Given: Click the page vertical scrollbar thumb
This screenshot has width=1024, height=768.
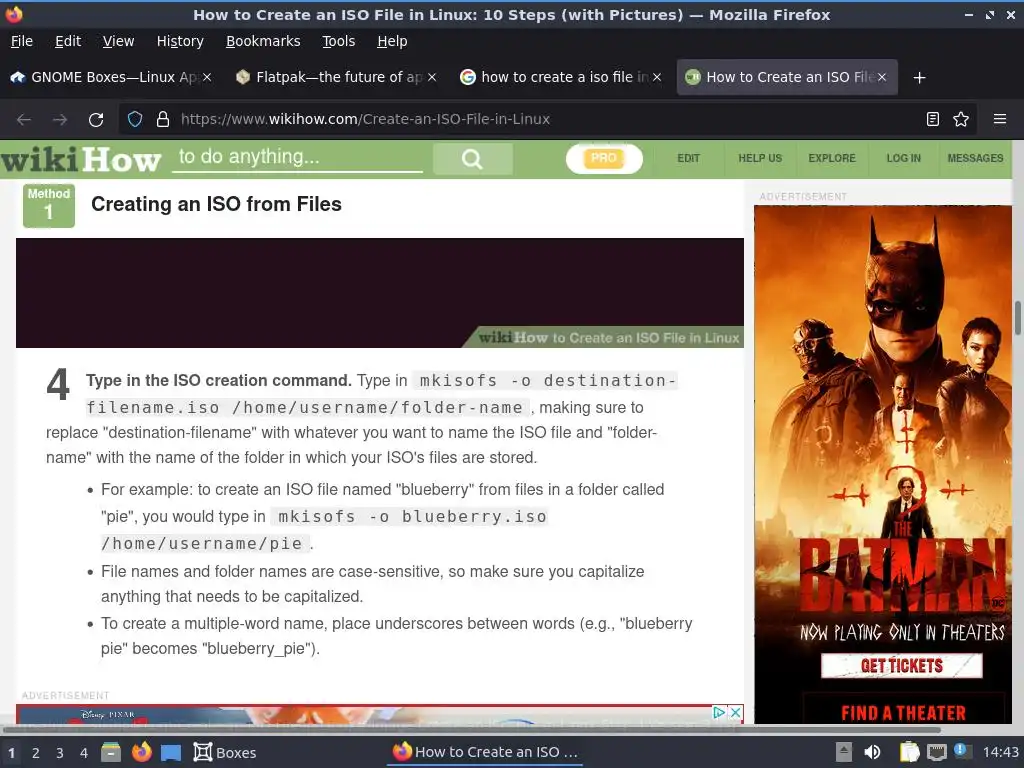Looking at the screenshot, I should pyautogui.click(x=1017, y=318).
